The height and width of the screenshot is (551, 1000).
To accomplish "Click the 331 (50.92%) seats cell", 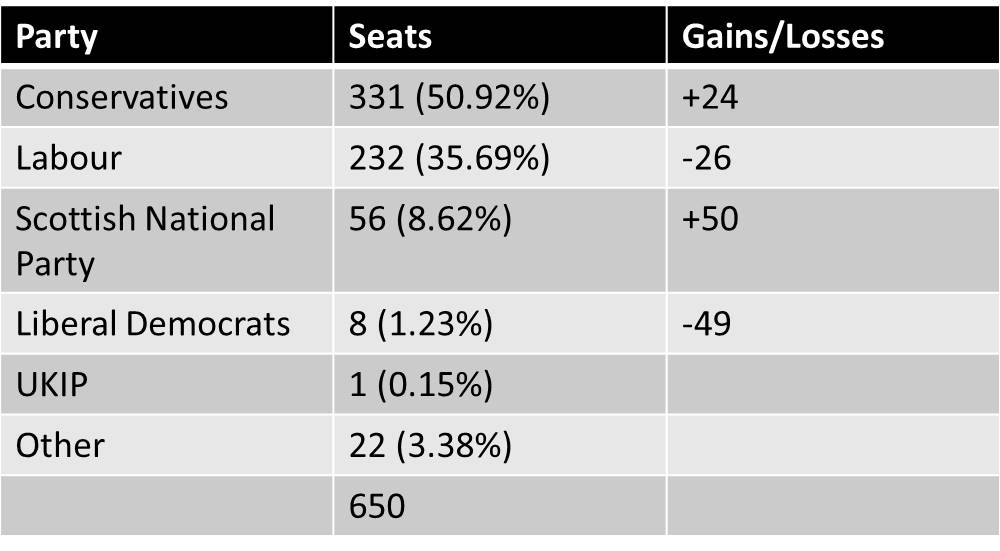I will 450,97.
